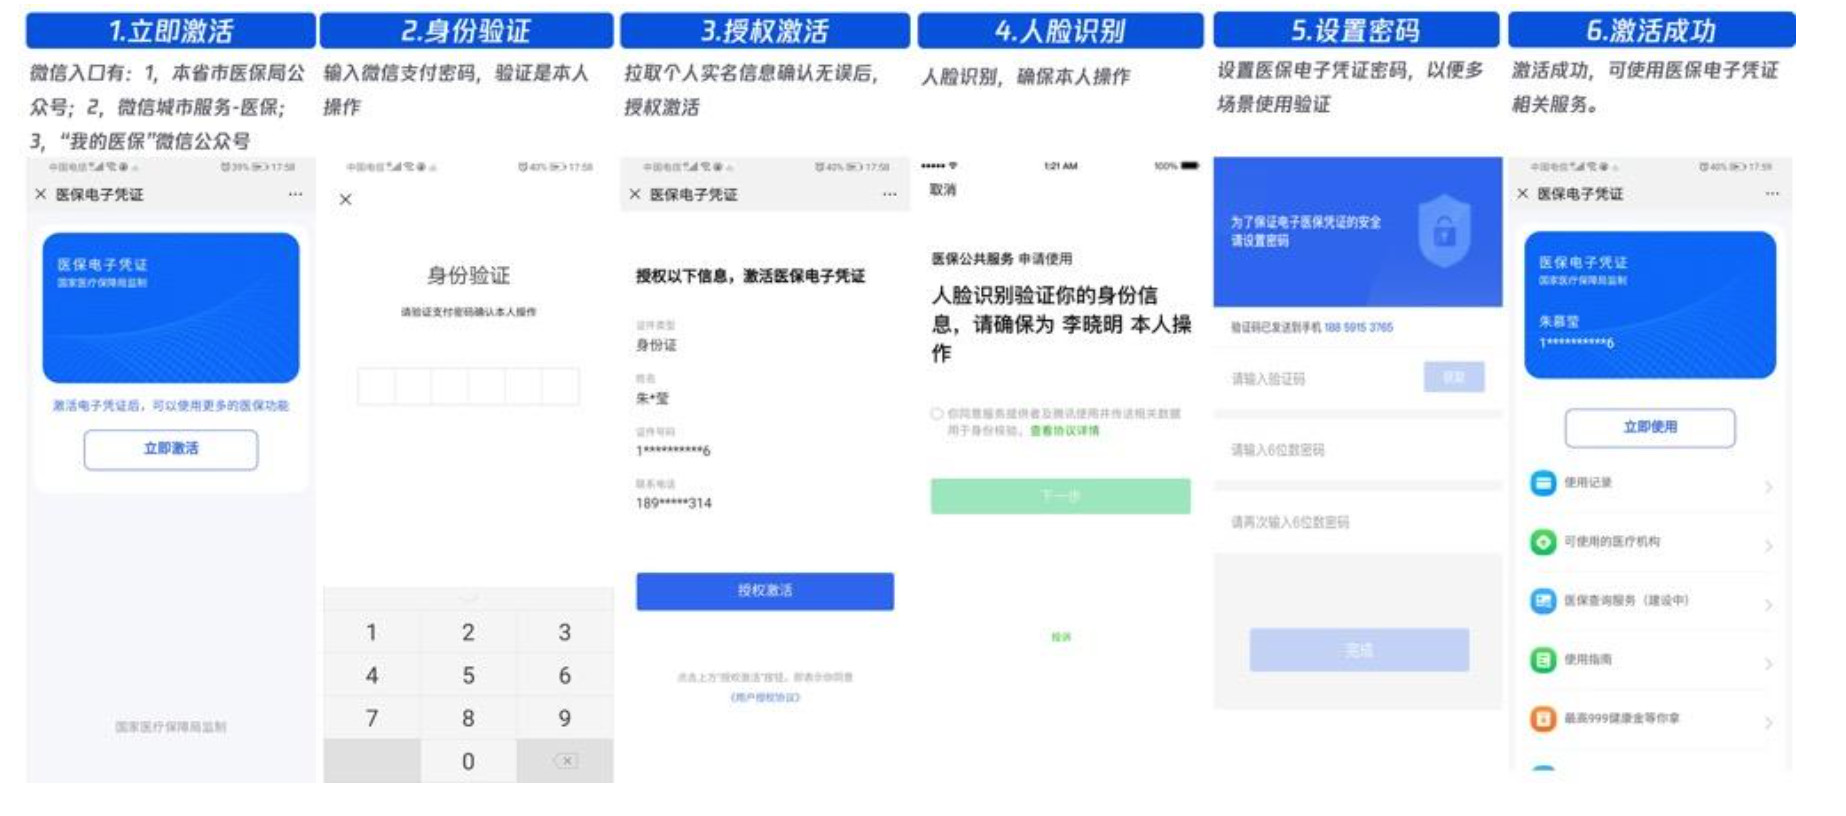
Task: Tap keypad digit 5
Action: tap(468, 675)
